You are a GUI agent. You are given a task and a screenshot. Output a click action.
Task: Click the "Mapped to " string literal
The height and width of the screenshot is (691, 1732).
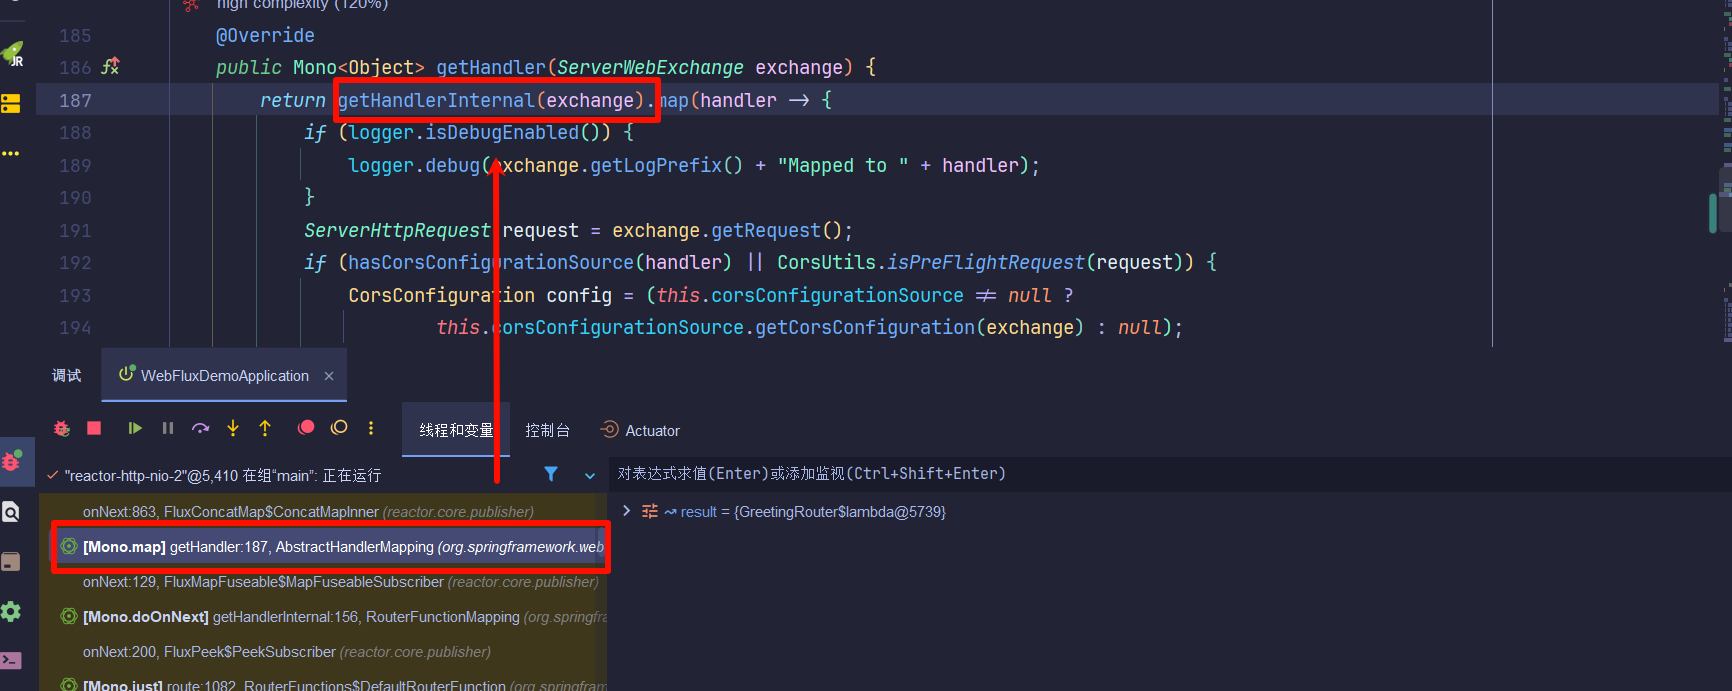[843, 165]
